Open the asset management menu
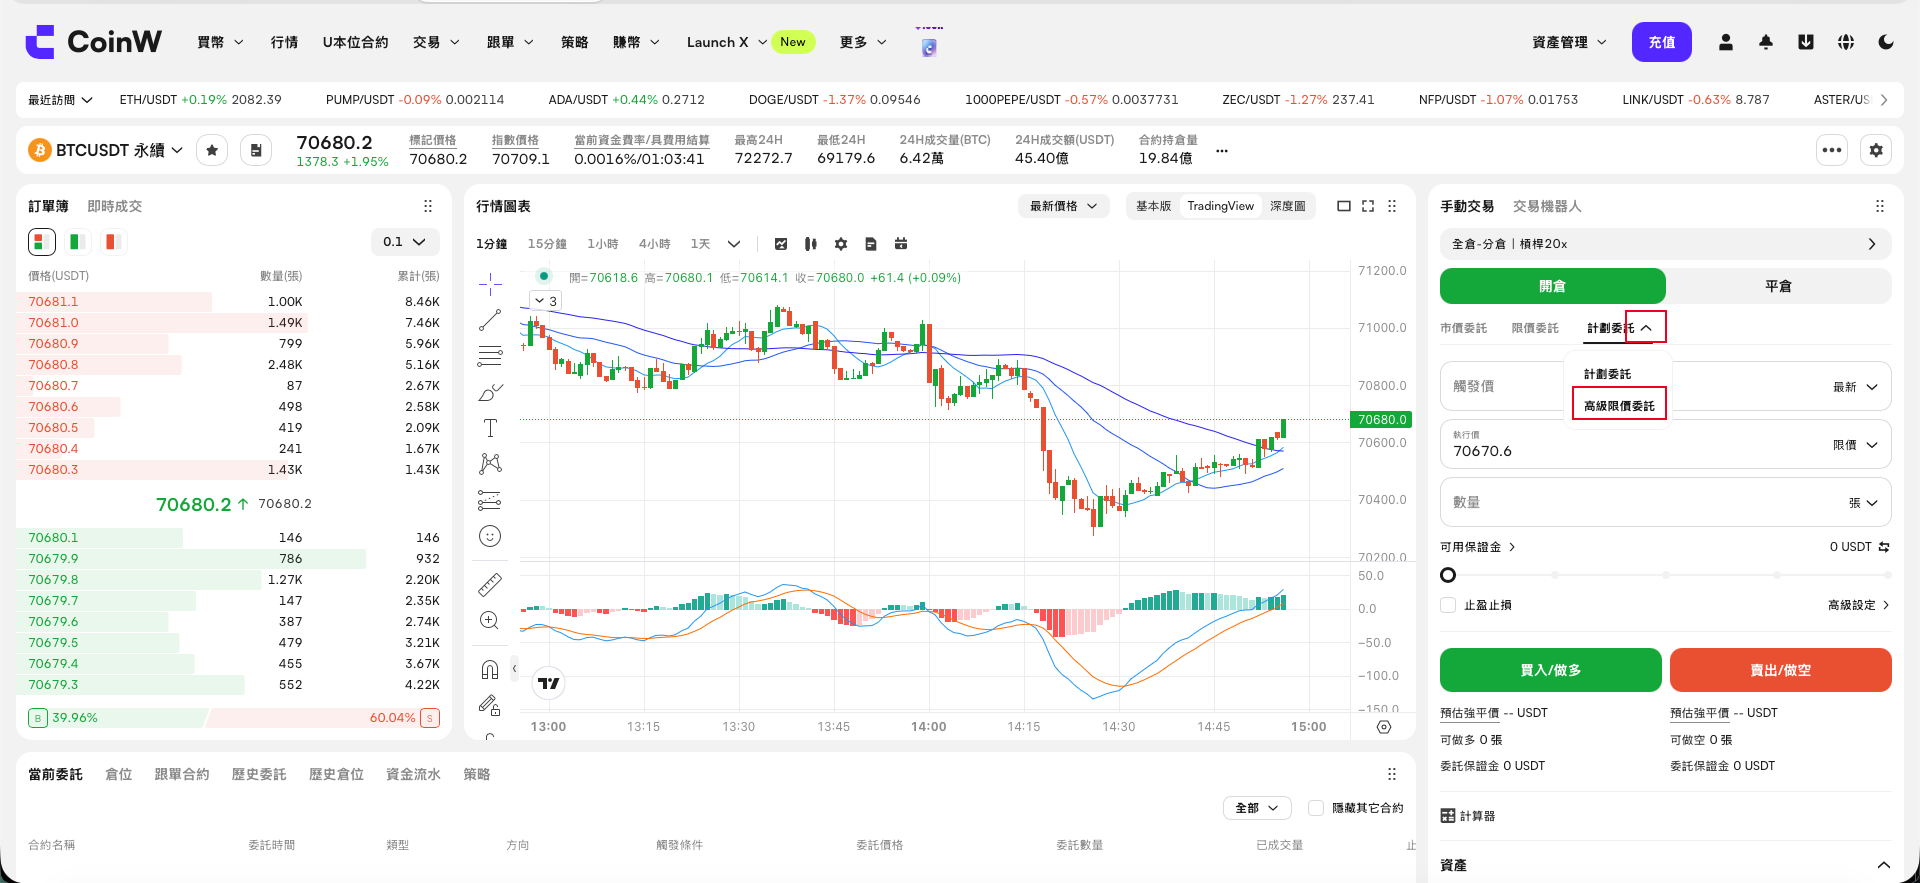The height and width of the screenshot is (883, 1920). click(1569, 42)
